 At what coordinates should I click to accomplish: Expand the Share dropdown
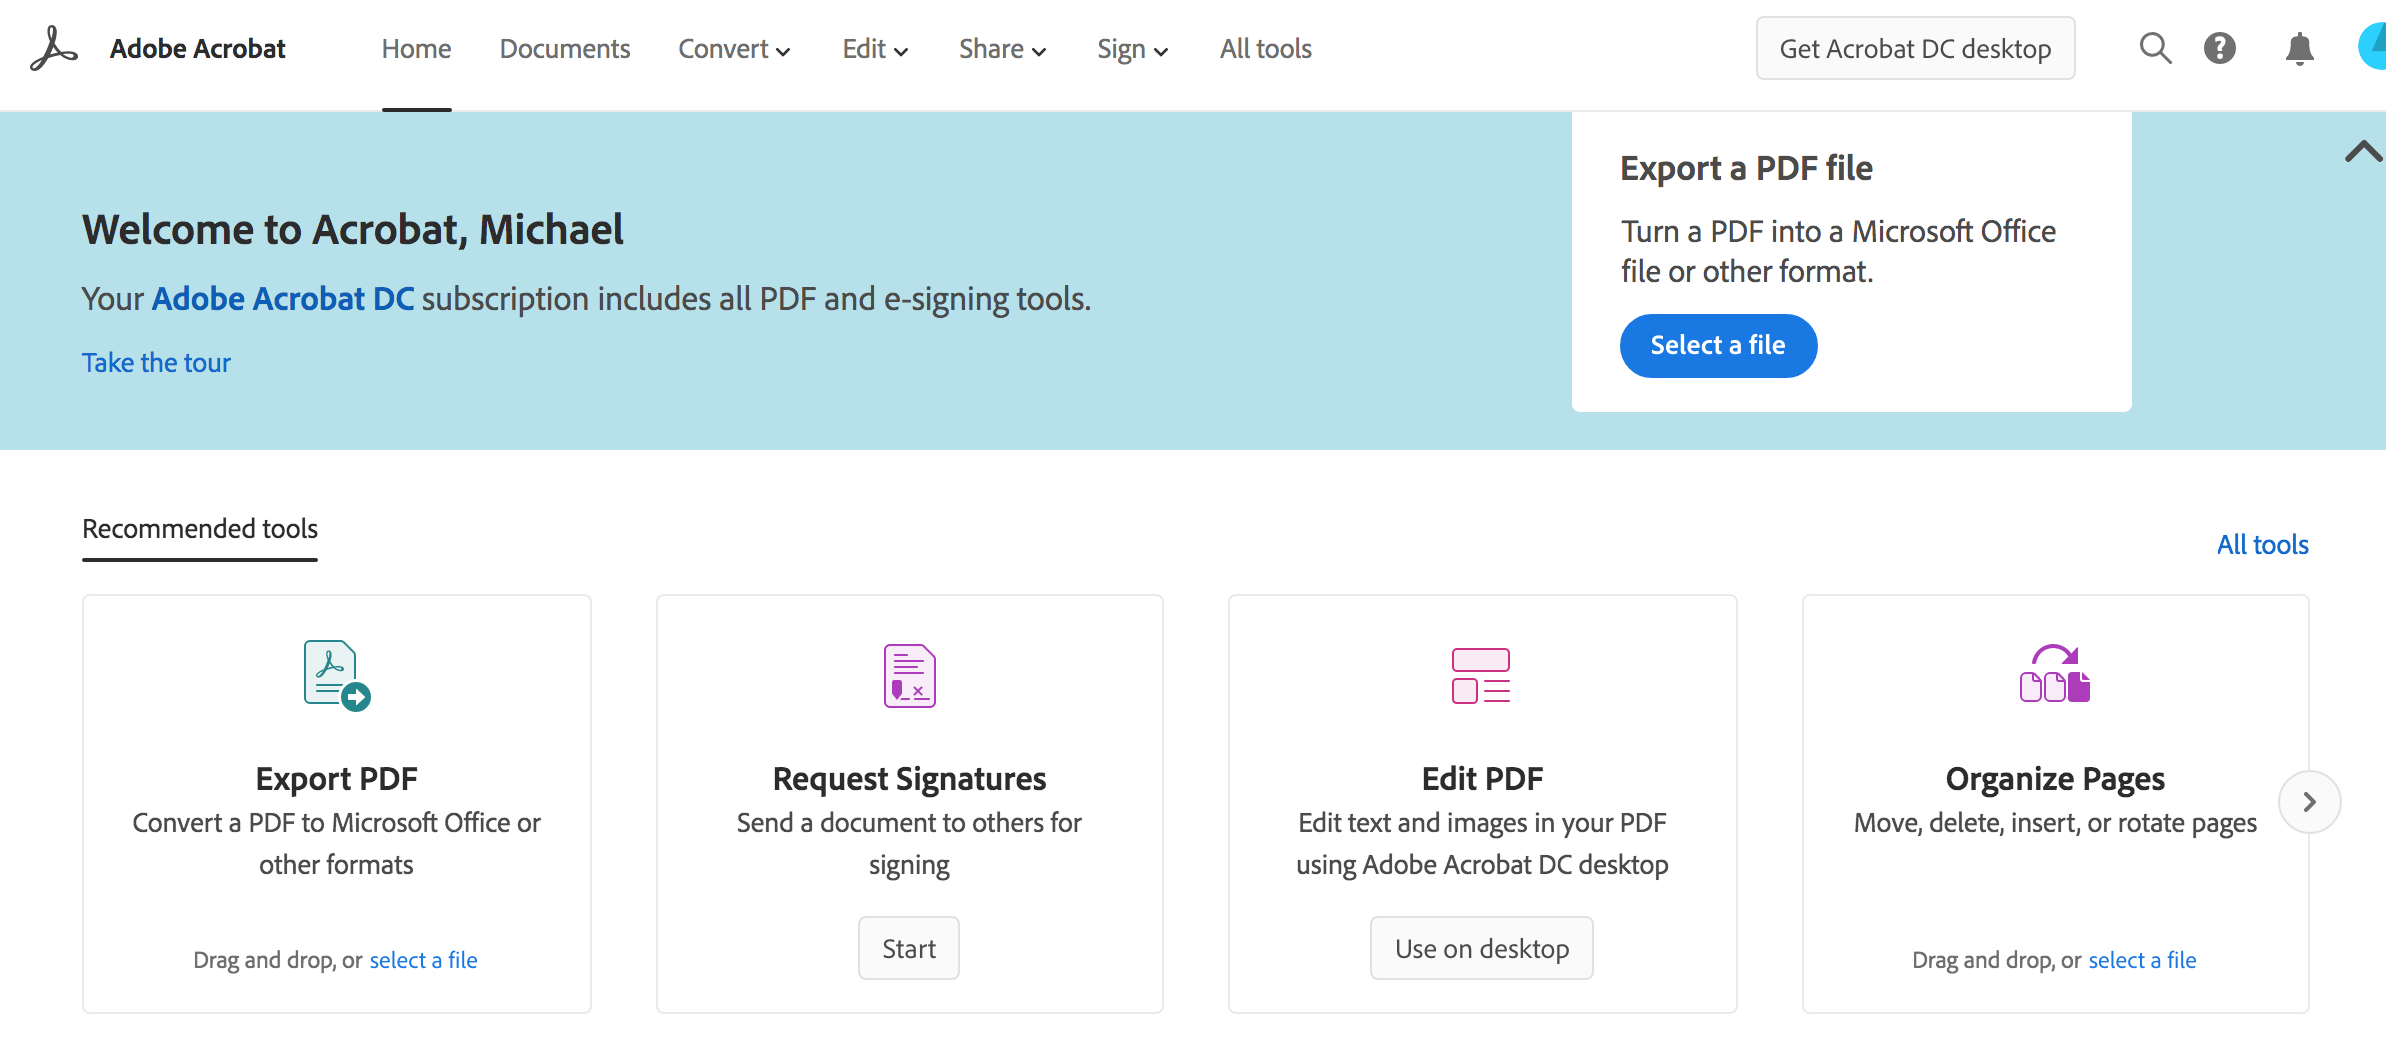[x=1002, y=48]
